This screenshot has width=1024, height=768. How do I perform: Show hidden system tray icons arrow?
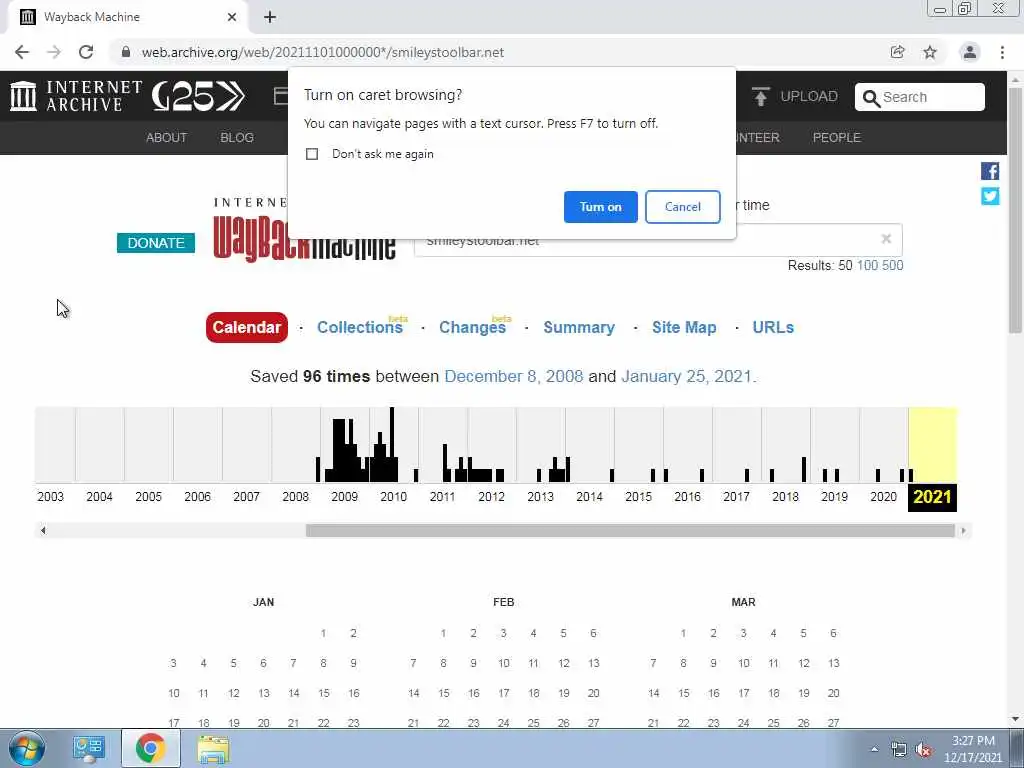pos(874,749)
